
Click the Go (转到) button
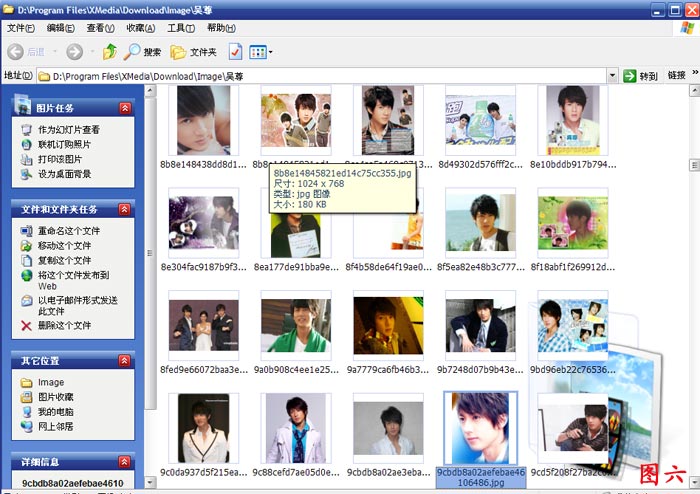(x=641, y=76)
